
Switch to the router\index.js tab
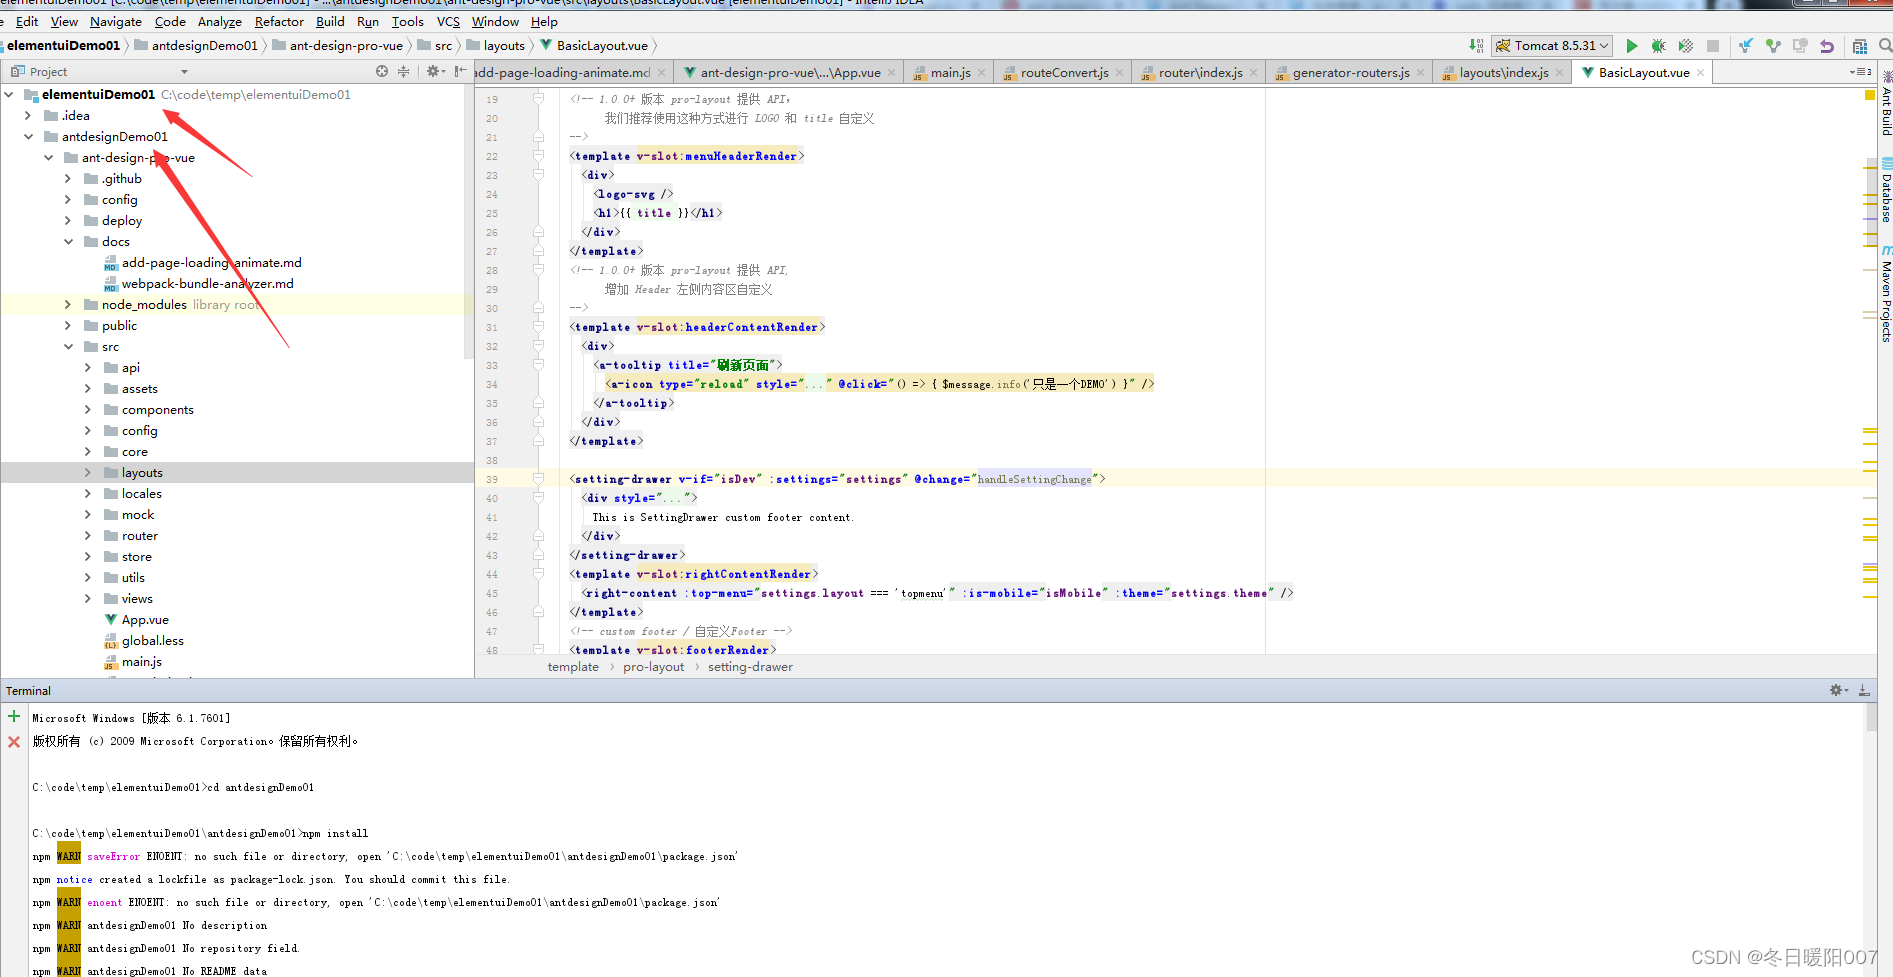(1200, 73)
